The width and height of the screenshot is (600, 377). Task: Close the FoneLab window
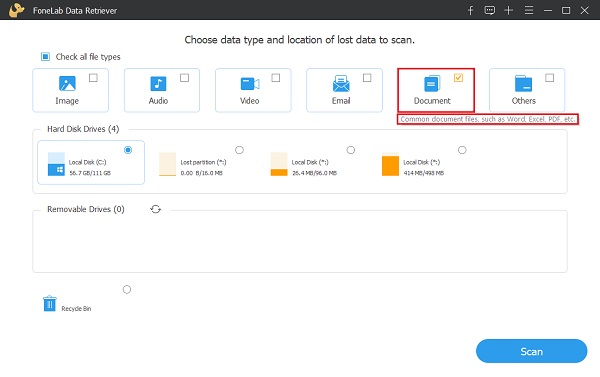pos(584,10)
